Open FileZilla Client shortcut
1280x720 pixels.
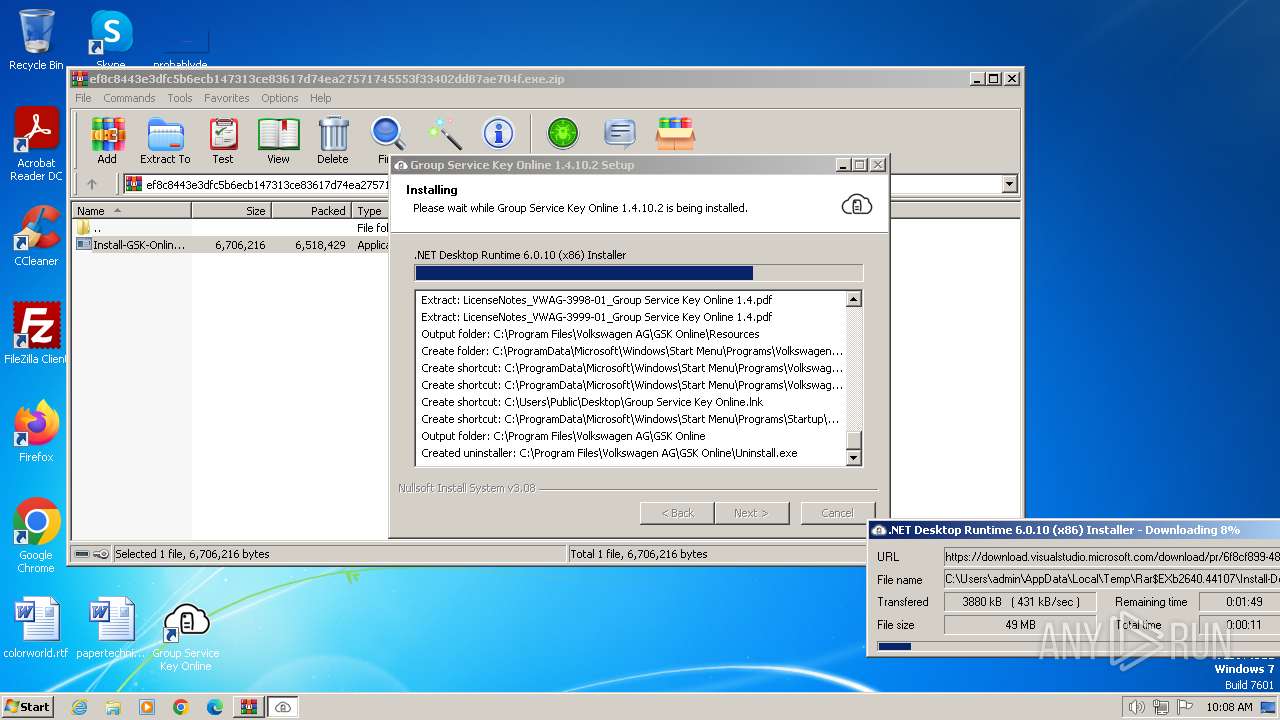pyautogui.click(x=36, y=333)
